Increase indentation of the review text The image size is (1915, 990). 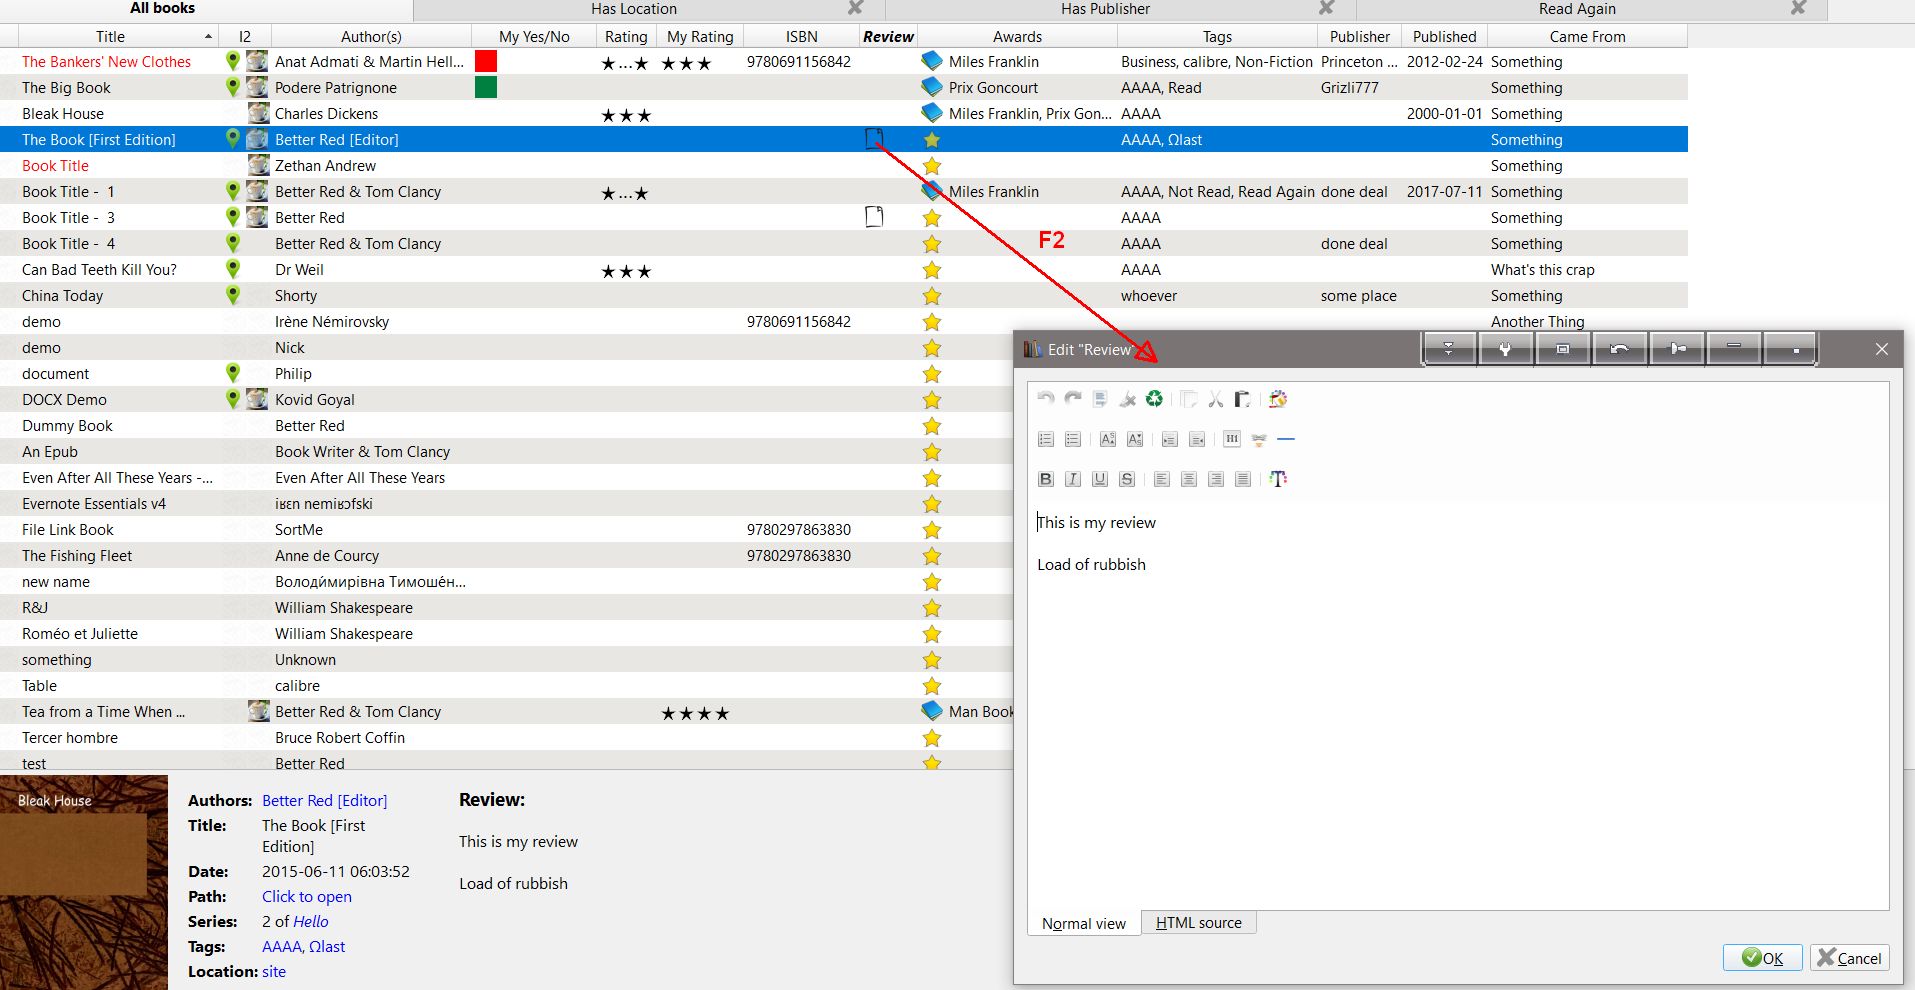[1170, 439]
